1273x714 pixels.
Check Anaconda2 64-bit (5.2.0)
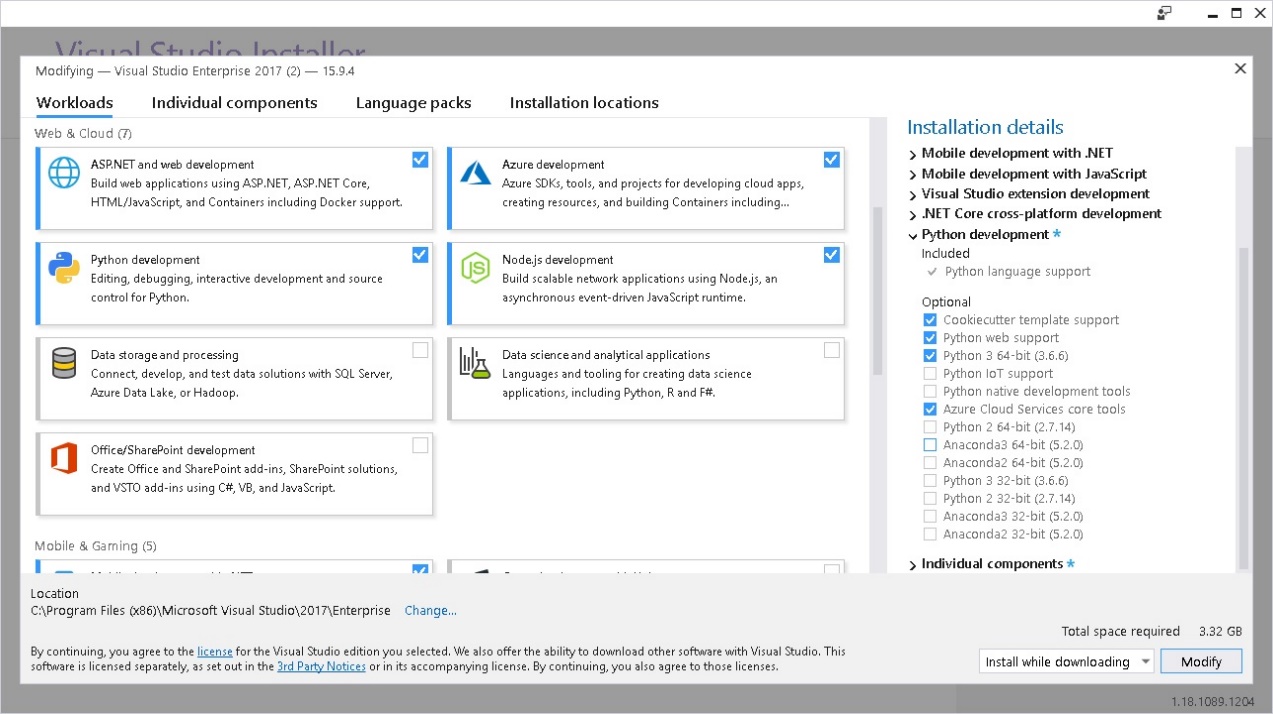click(x=930, y=463)
